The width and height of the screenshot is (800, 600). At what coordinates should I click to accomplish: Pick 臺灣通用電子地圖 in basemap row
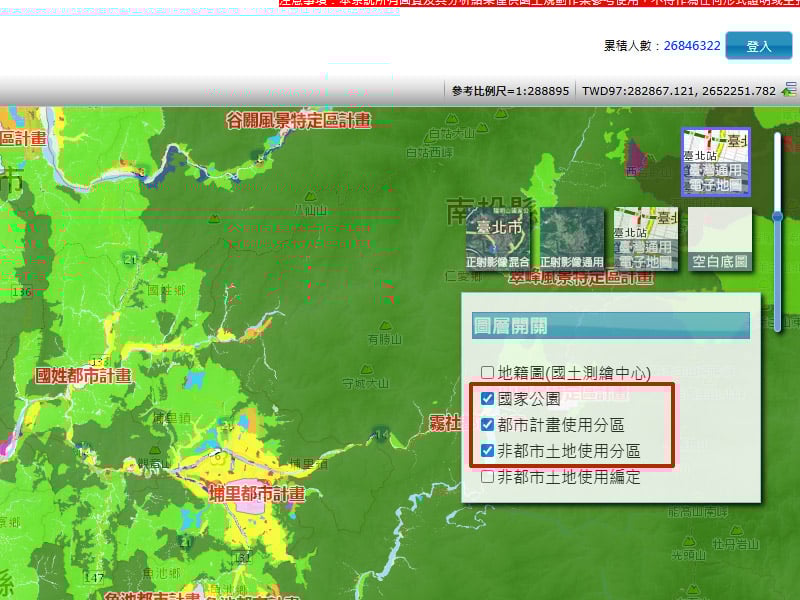[646, 239]
